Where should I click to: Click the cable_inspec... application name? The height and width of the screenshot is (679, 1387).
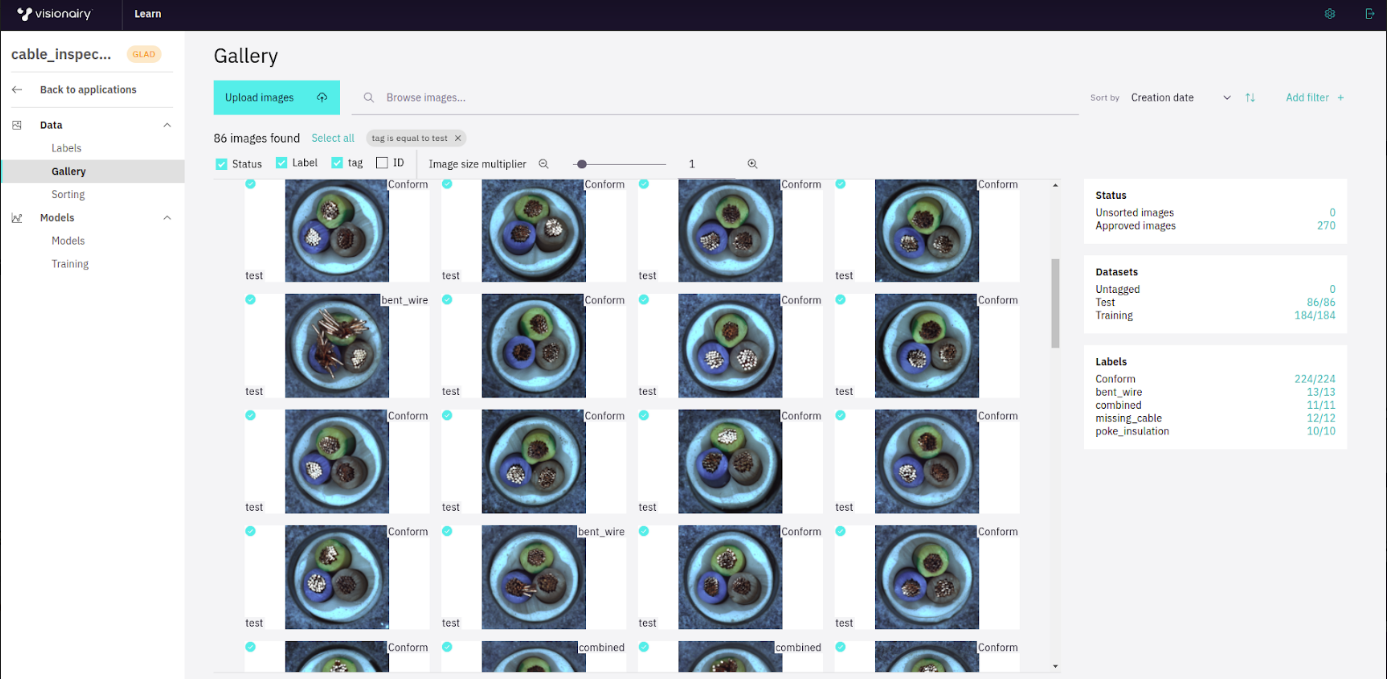61,54
